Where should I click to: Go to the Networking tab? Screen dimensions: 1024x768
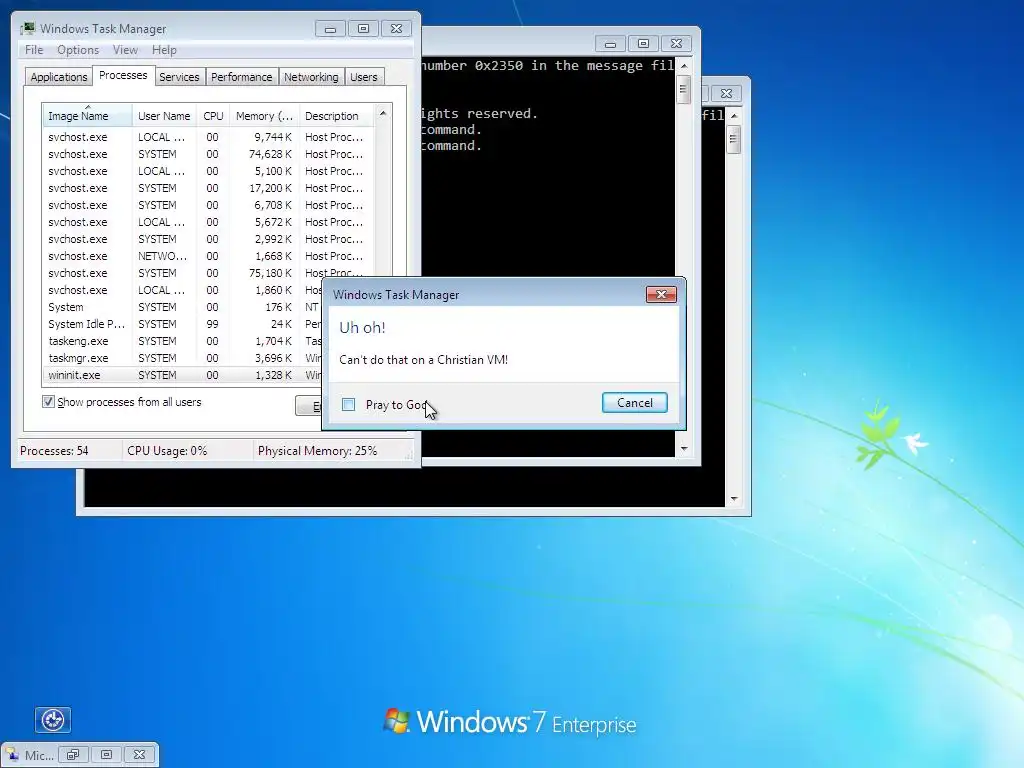point(311,77)
